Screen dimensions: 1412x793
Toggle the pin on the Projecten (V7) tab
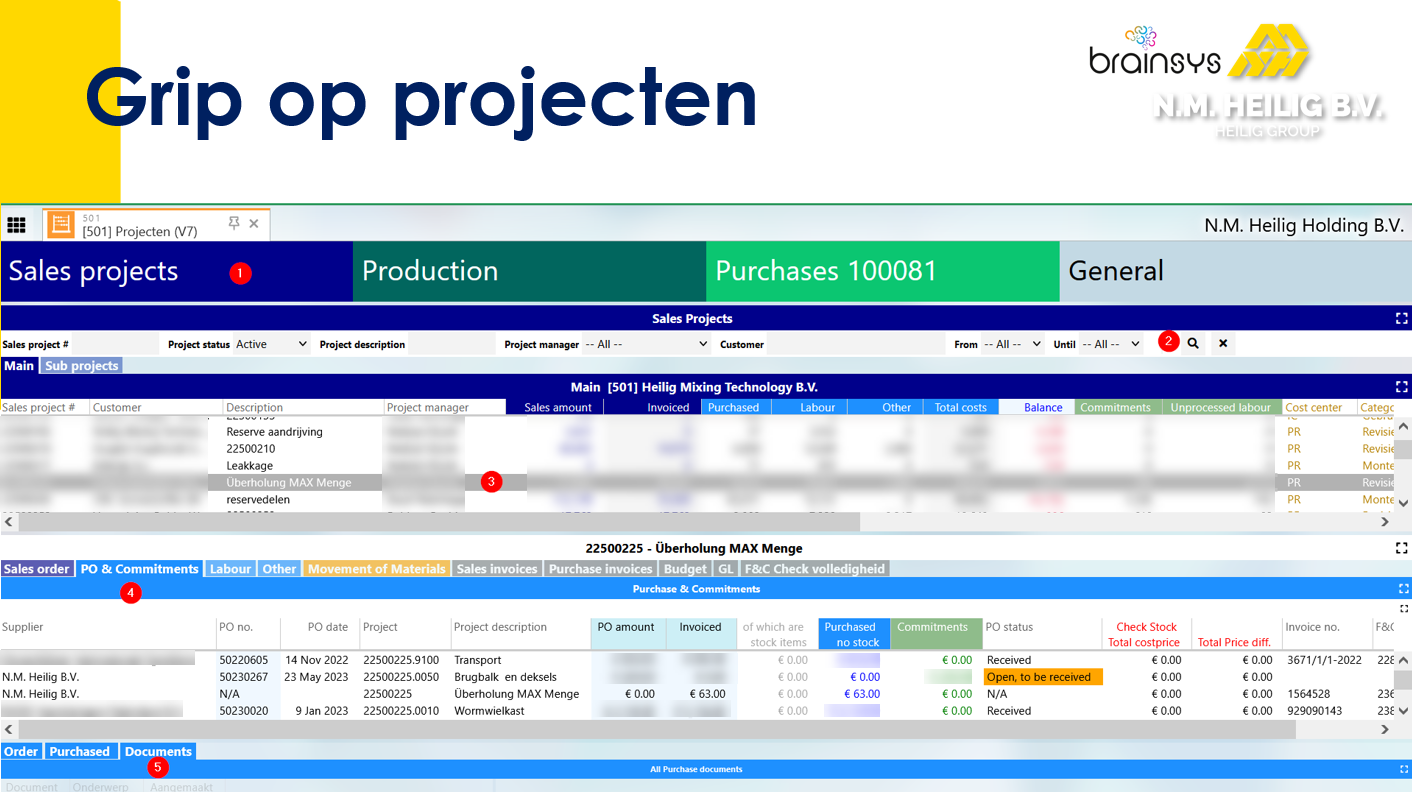click(x=233, y=224)
